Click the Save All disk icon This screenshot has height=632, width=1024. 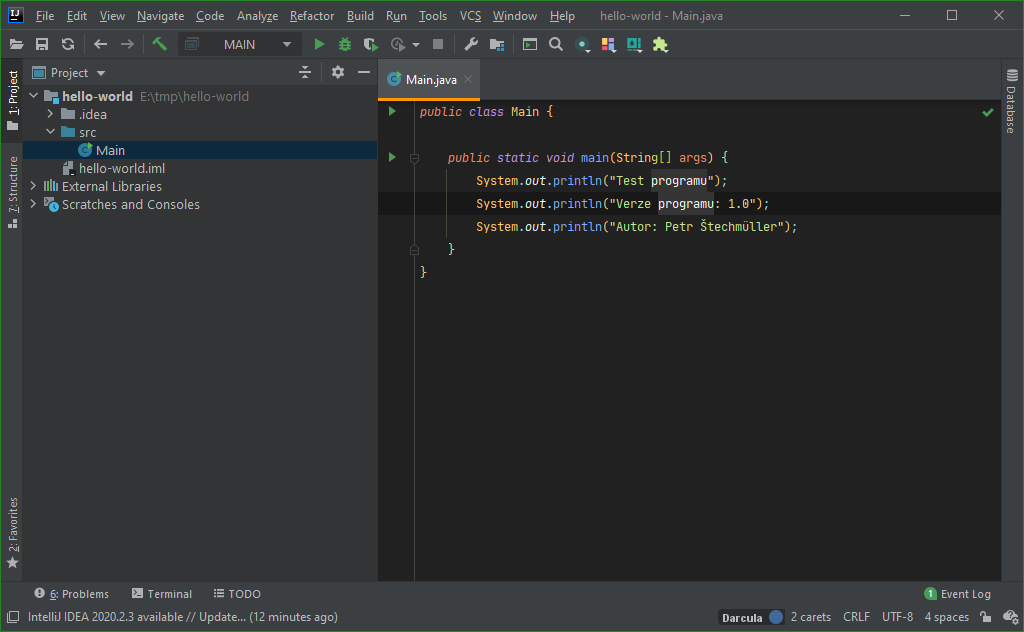point(42,44)
